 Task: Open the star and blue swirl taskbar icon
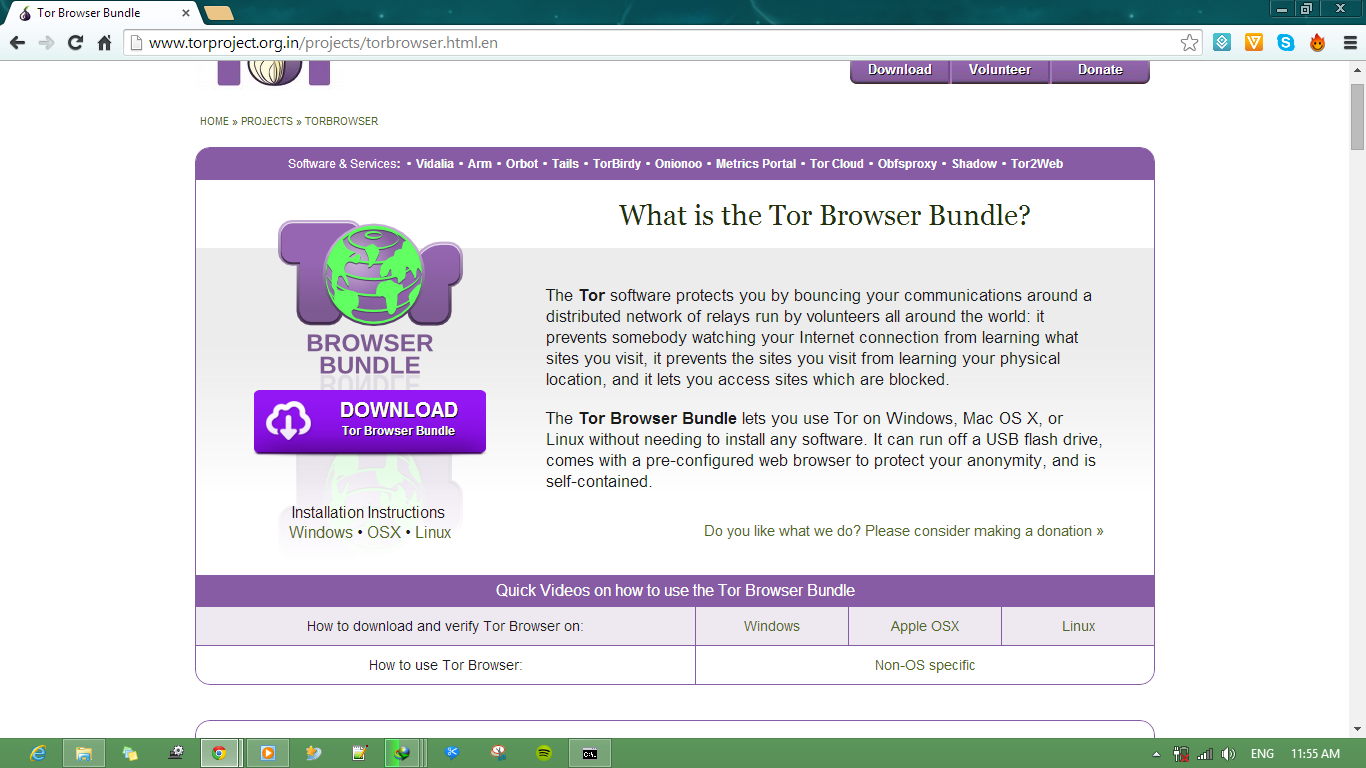click(313, 753)
